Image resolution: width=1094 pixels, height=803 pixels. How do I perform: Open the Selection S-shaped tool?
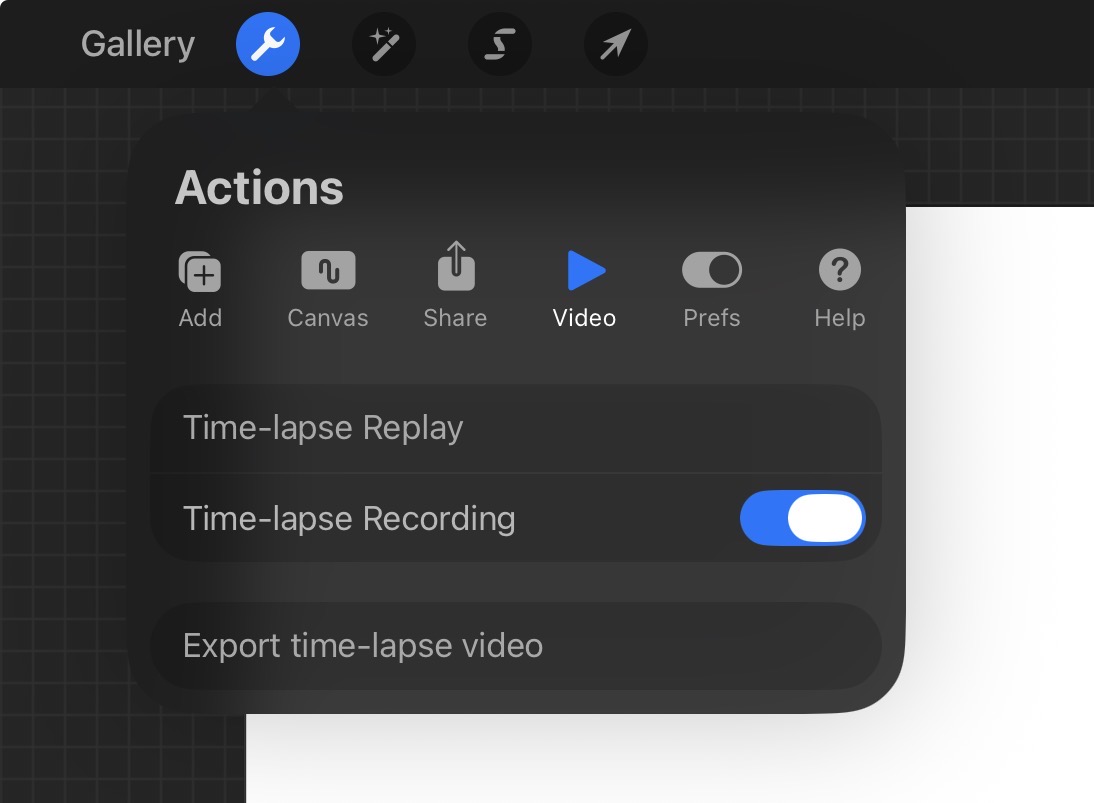(x=500, y=44)
